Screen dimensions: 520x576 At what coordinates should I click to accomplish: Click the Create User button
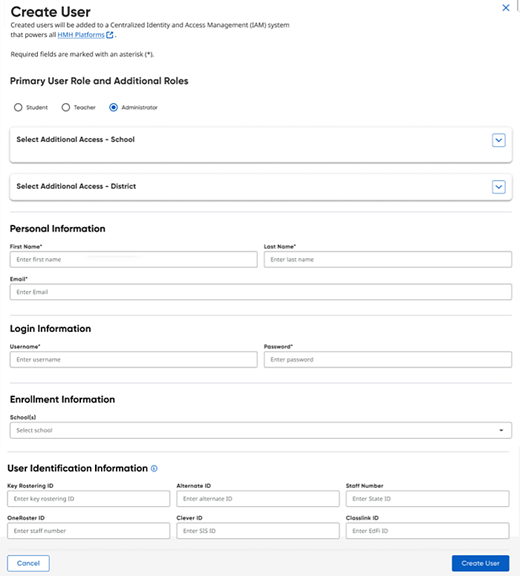click(480, 563)
